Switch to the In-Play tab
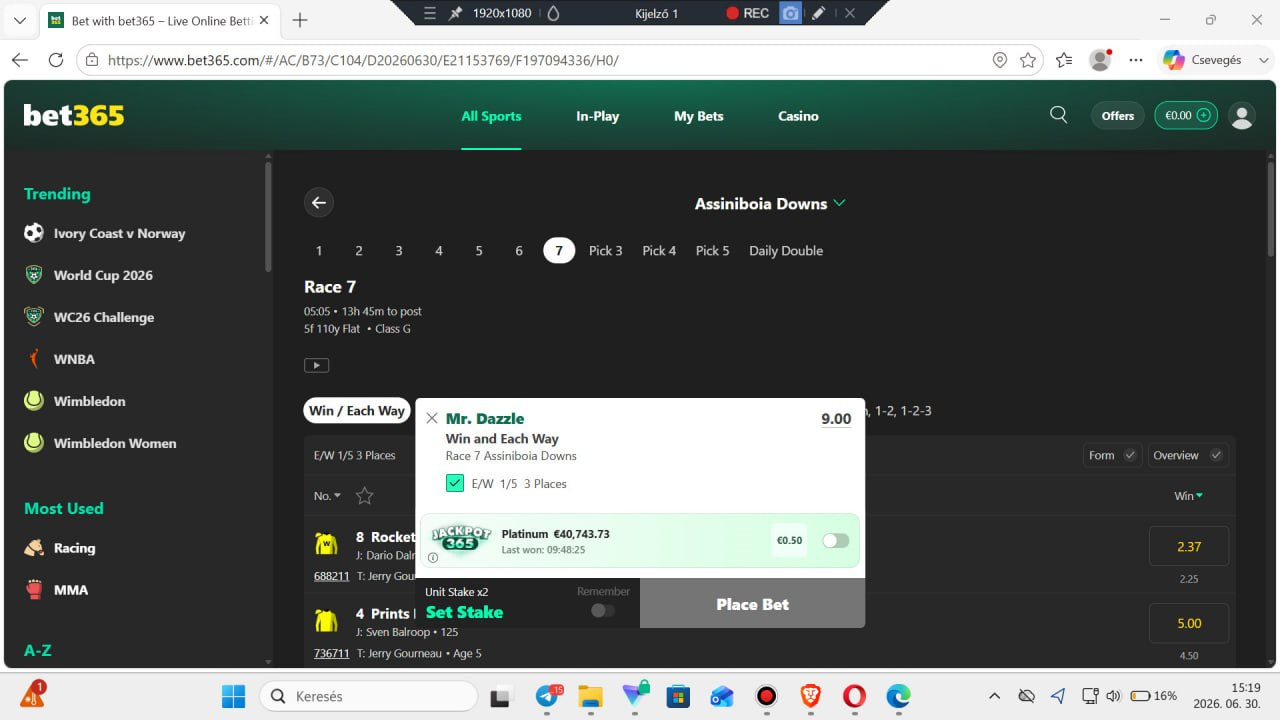 coord(597,116)
